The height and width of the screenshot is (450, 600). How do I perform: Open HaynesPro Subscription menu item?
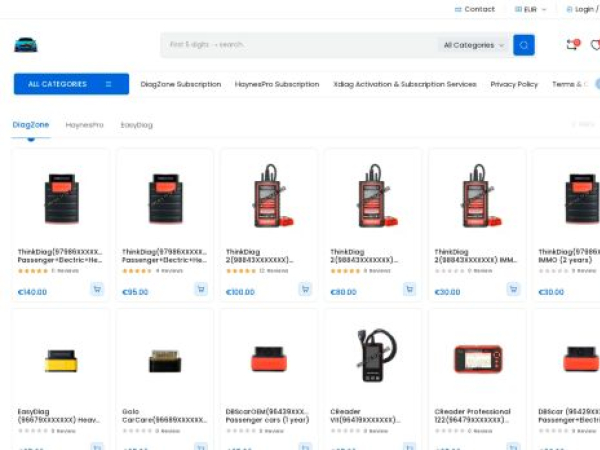pyautogui.click(x=277, y=84)
